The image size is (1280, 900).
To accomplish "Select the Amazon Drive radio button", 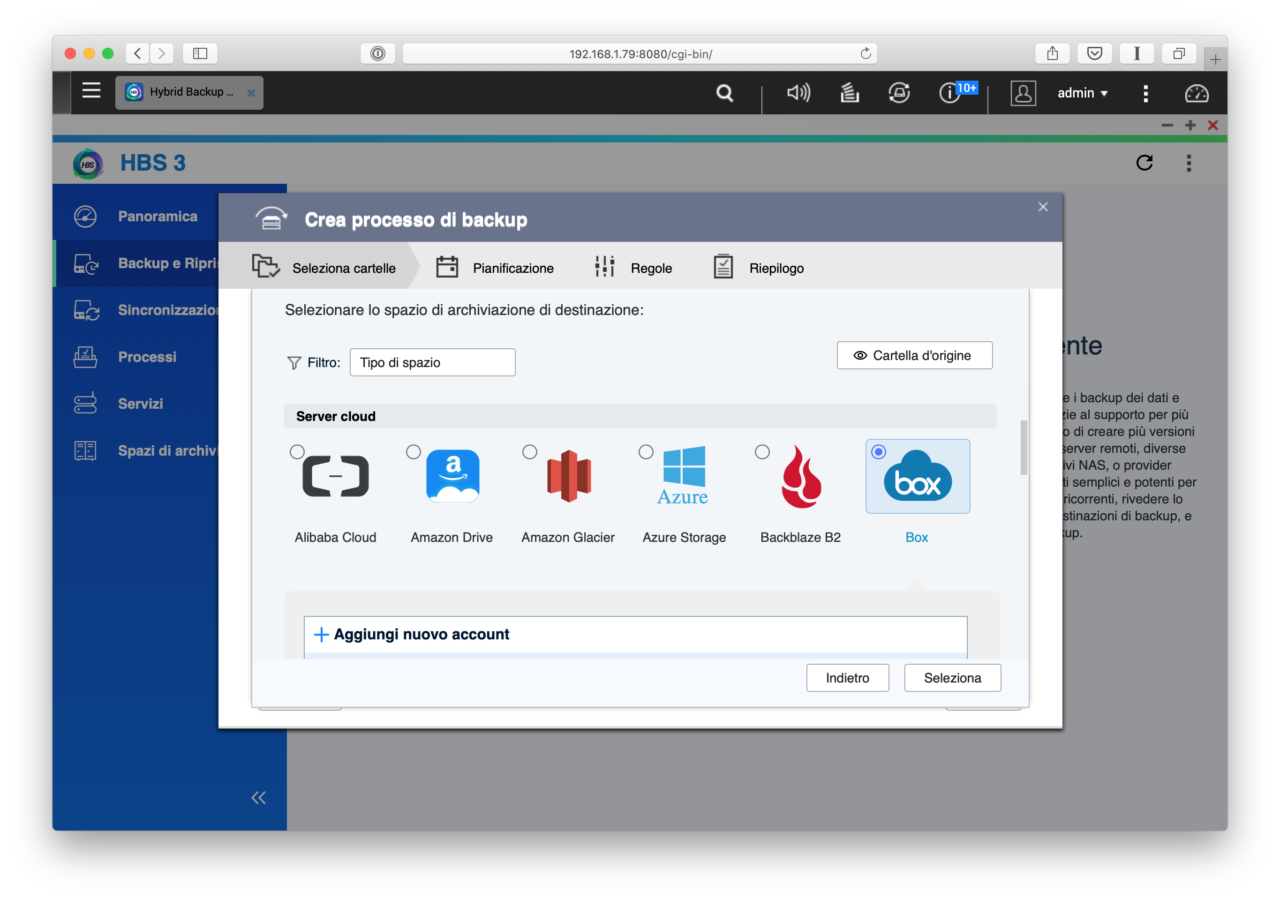I will point(413,452).
